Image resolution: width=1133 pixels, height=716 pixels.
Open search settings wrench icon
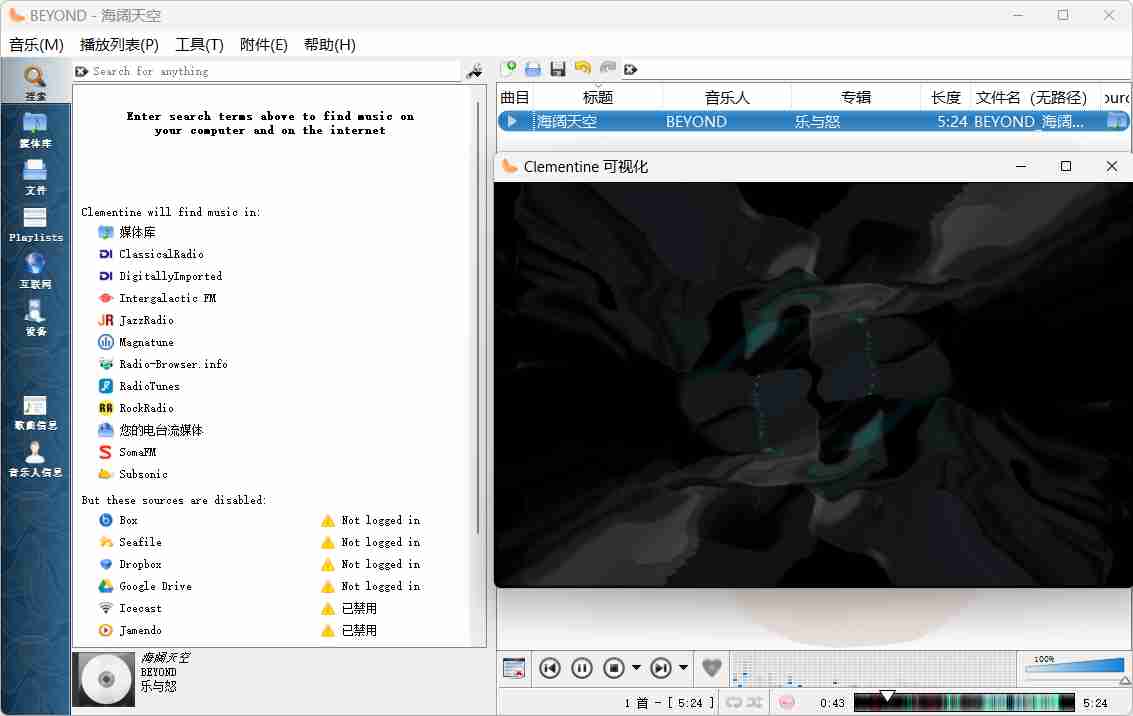point(475,71)
